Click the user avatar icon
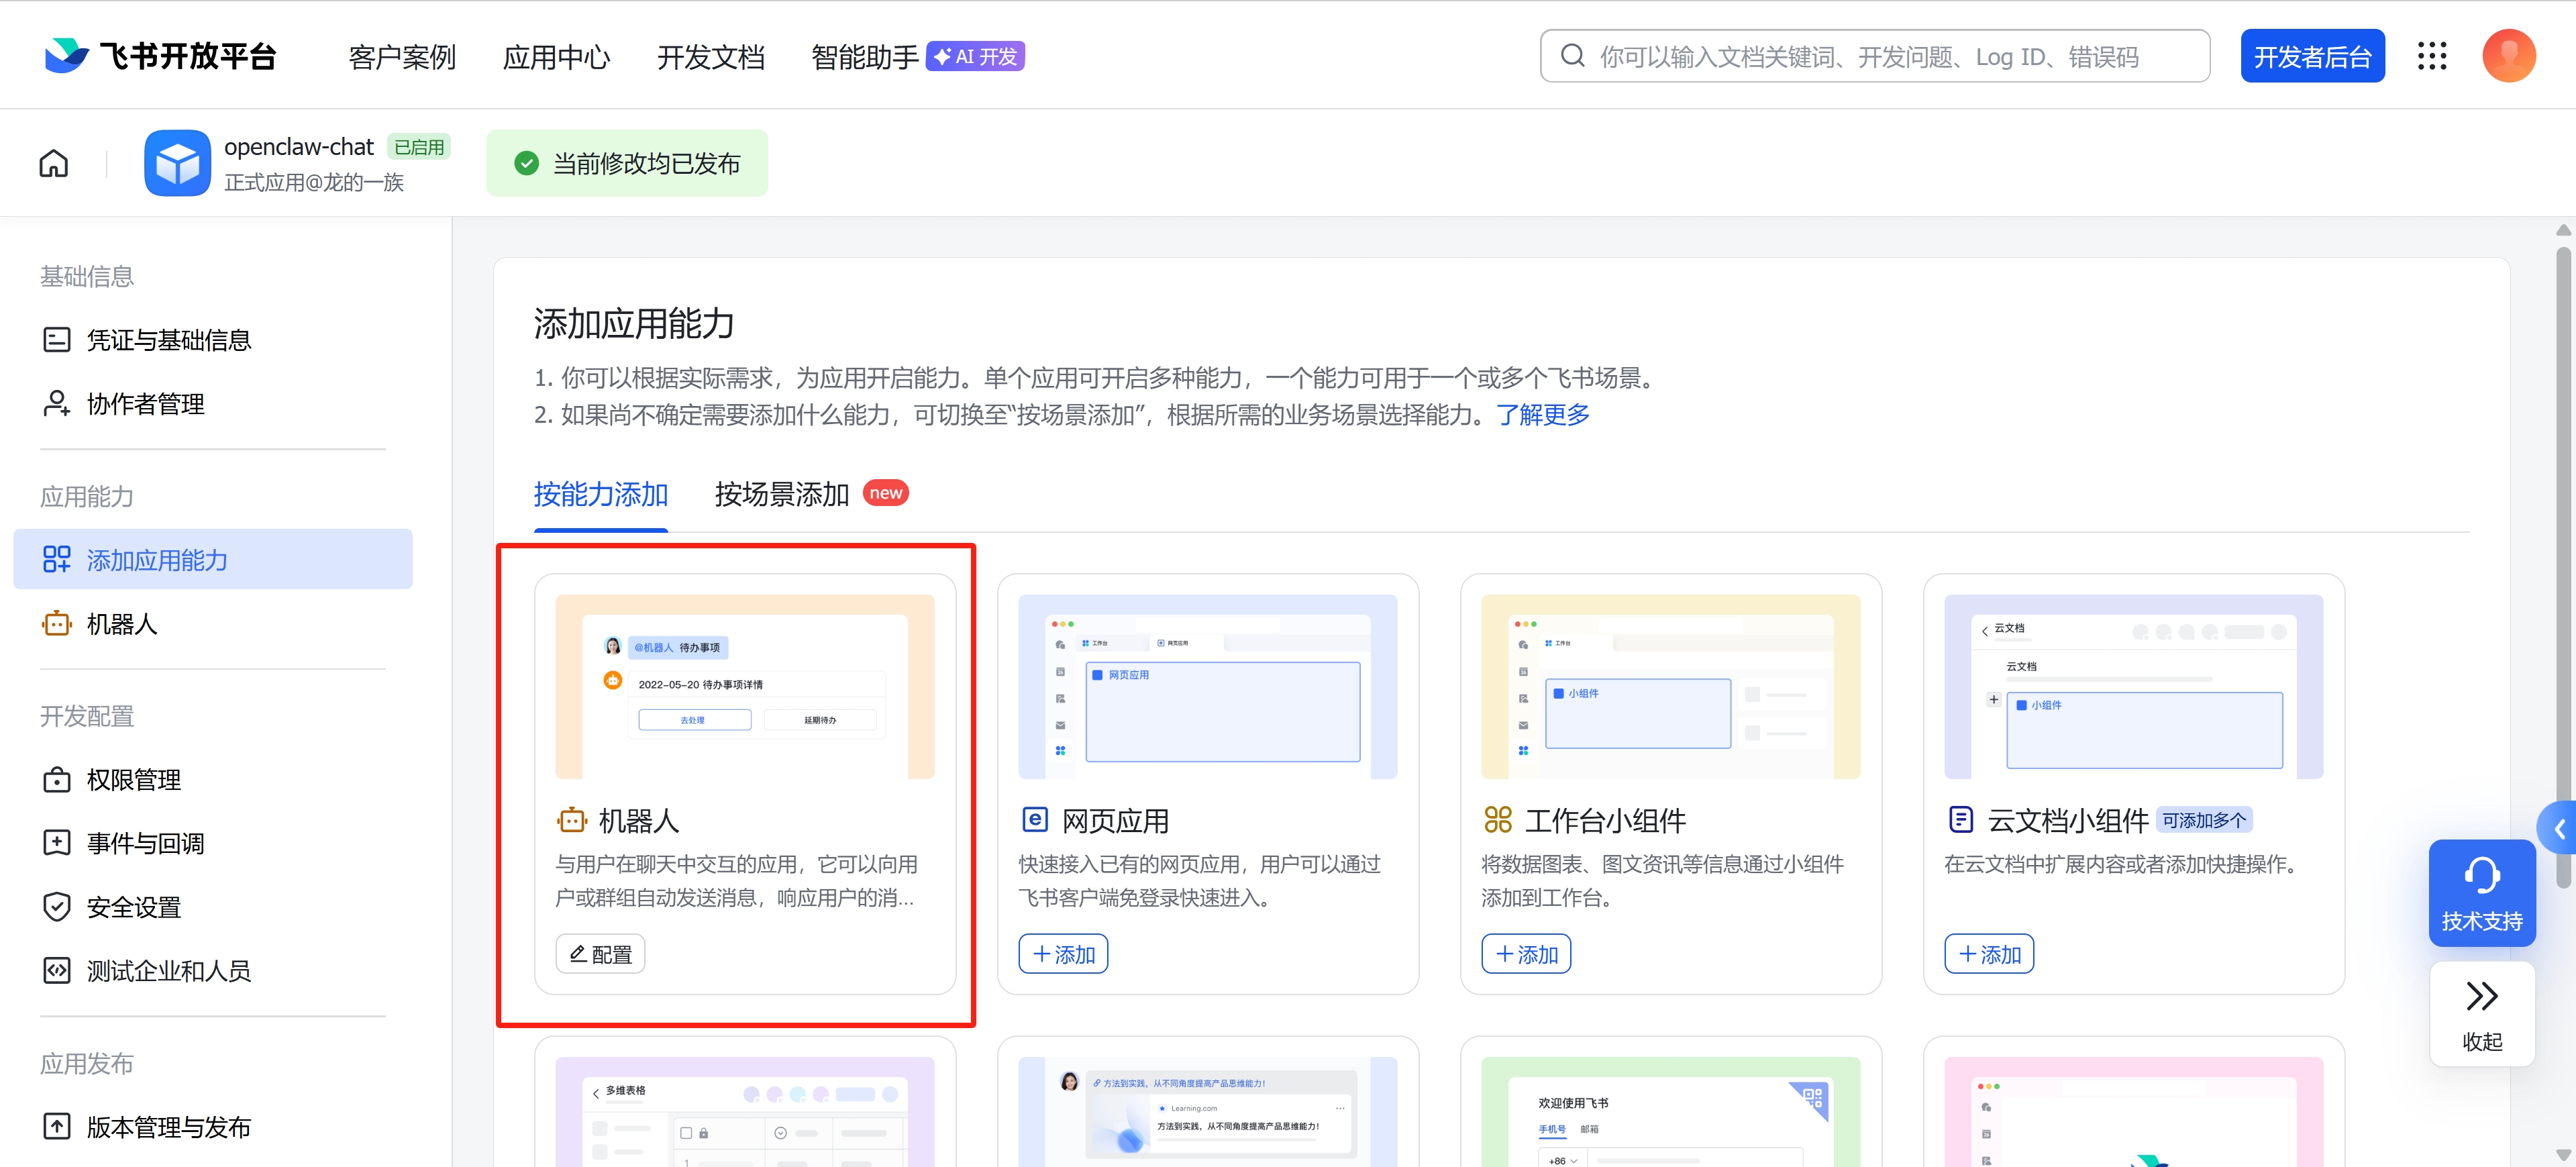 [2508, 56]
